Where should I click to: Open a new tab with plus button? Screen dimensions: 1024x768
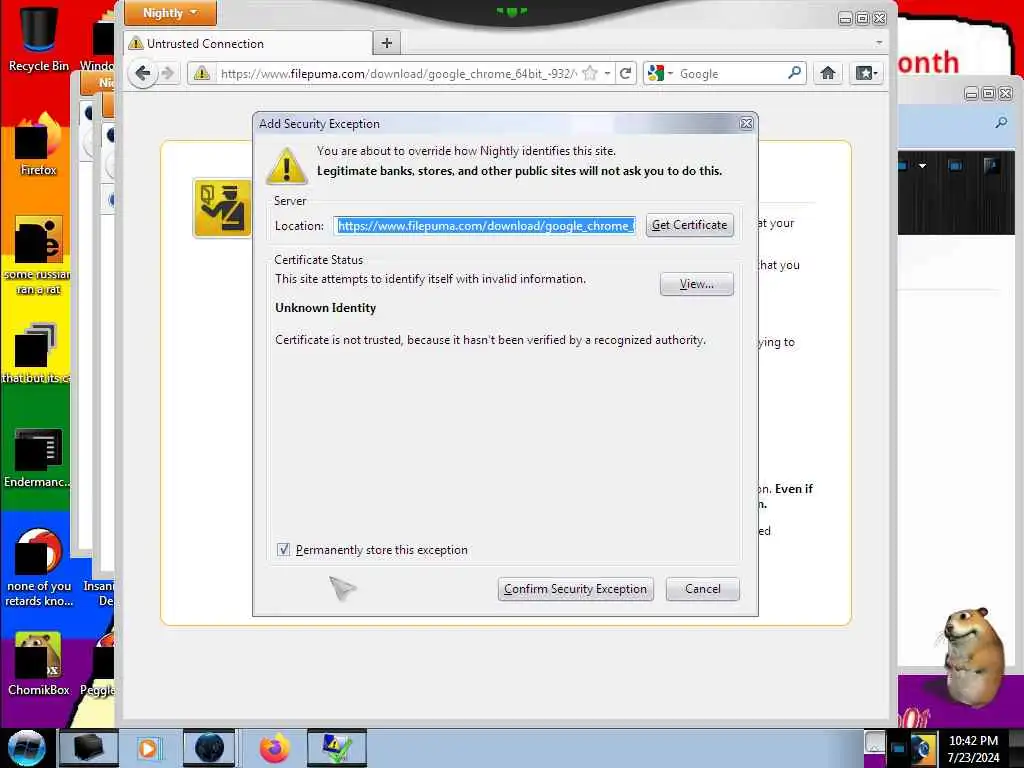tap(387, 43)
